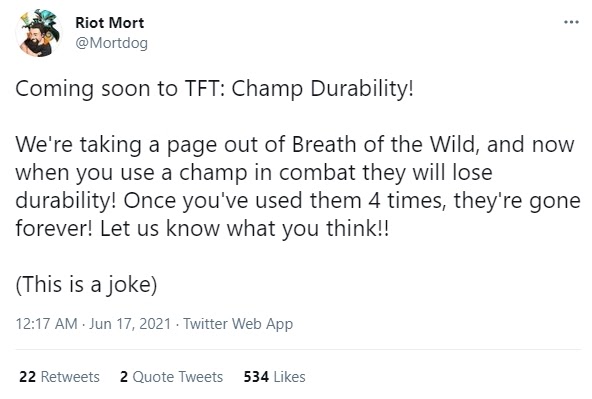The height and width of the screenshot is (399, 592).
Task: Click the "used them 4 times" phrase
Action: coord(349,200)
